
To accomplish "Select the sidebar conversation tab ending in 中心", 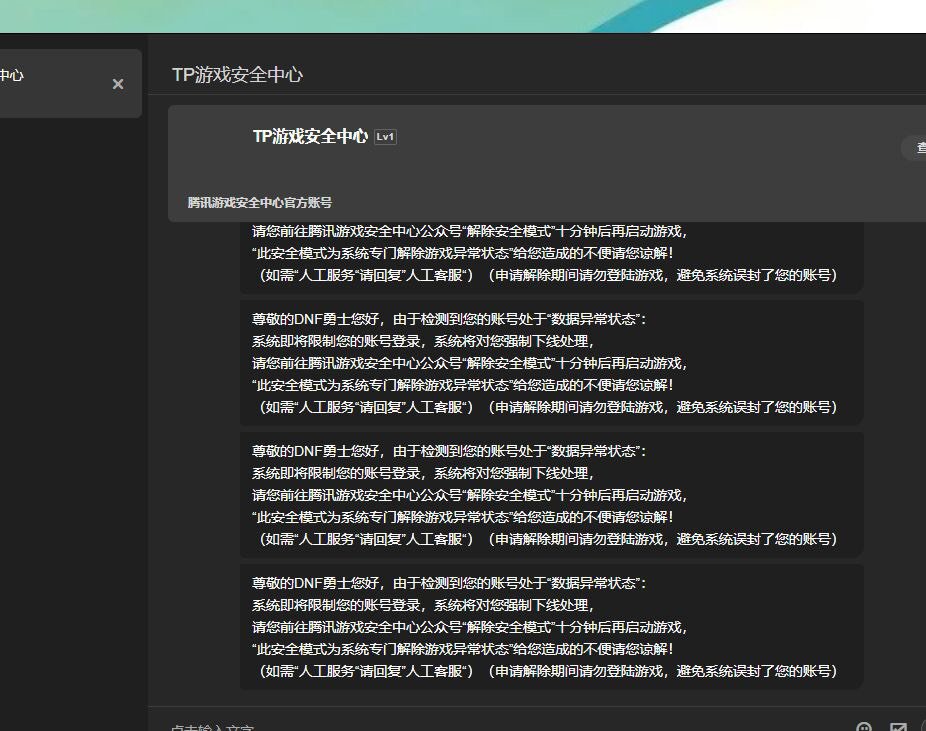I will coord(70,83).
